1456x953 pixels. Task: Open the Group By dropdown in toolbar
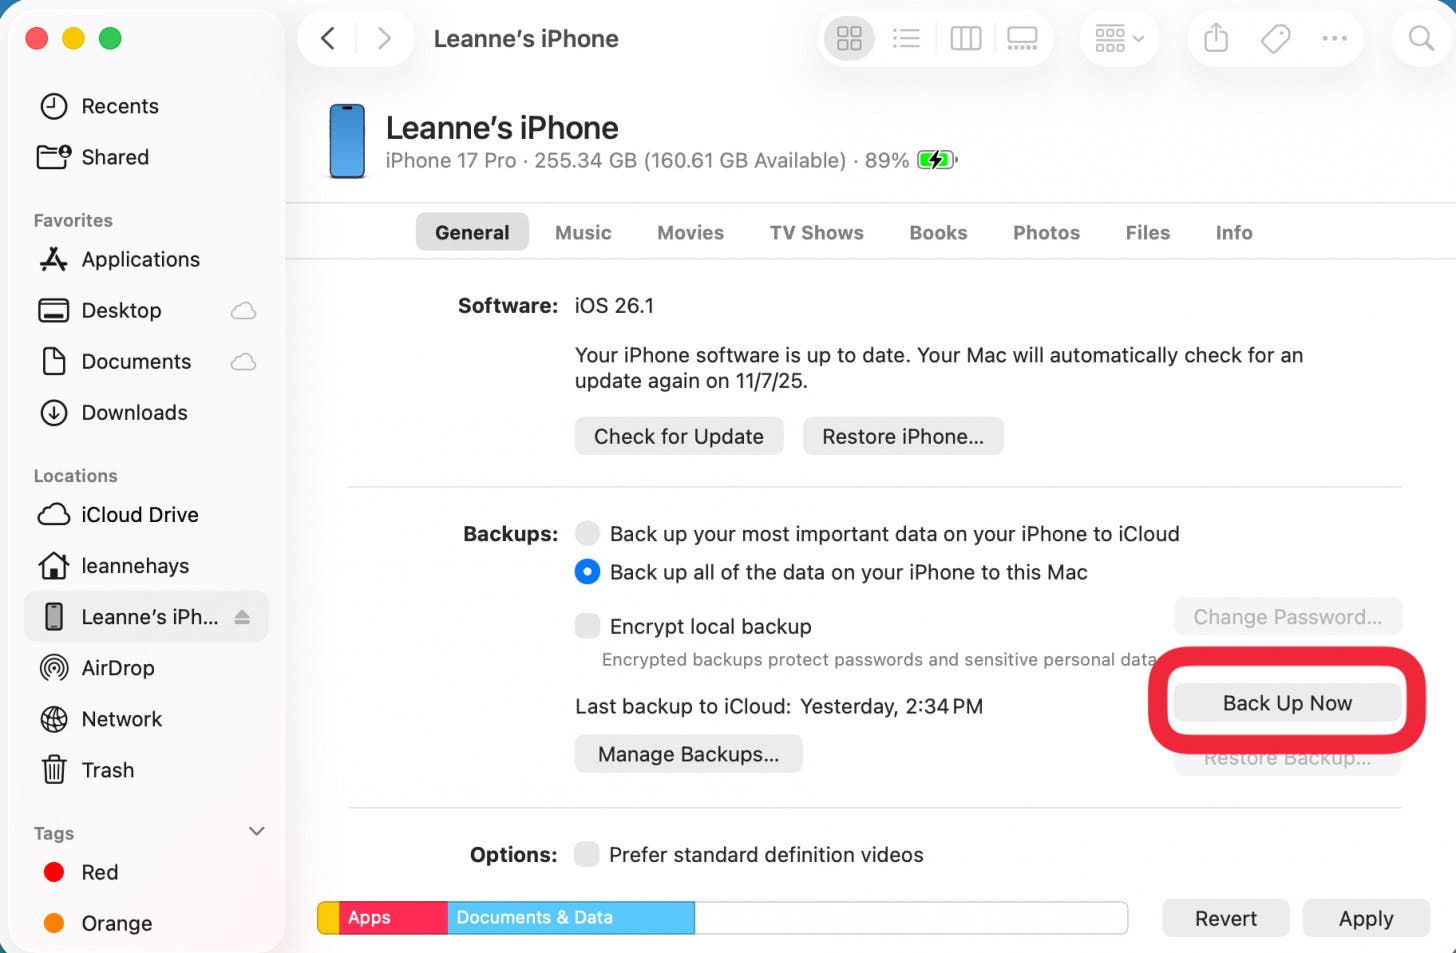(1119, 38)
